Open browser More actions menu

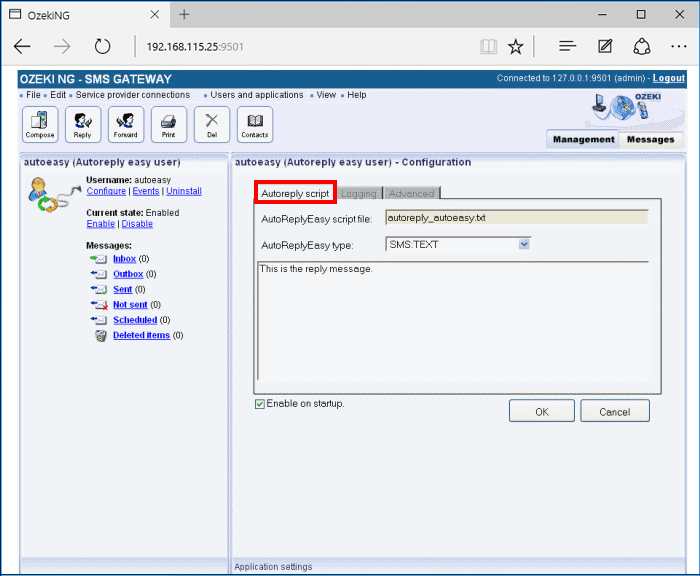pyautogui.click(x=679, y=46)
